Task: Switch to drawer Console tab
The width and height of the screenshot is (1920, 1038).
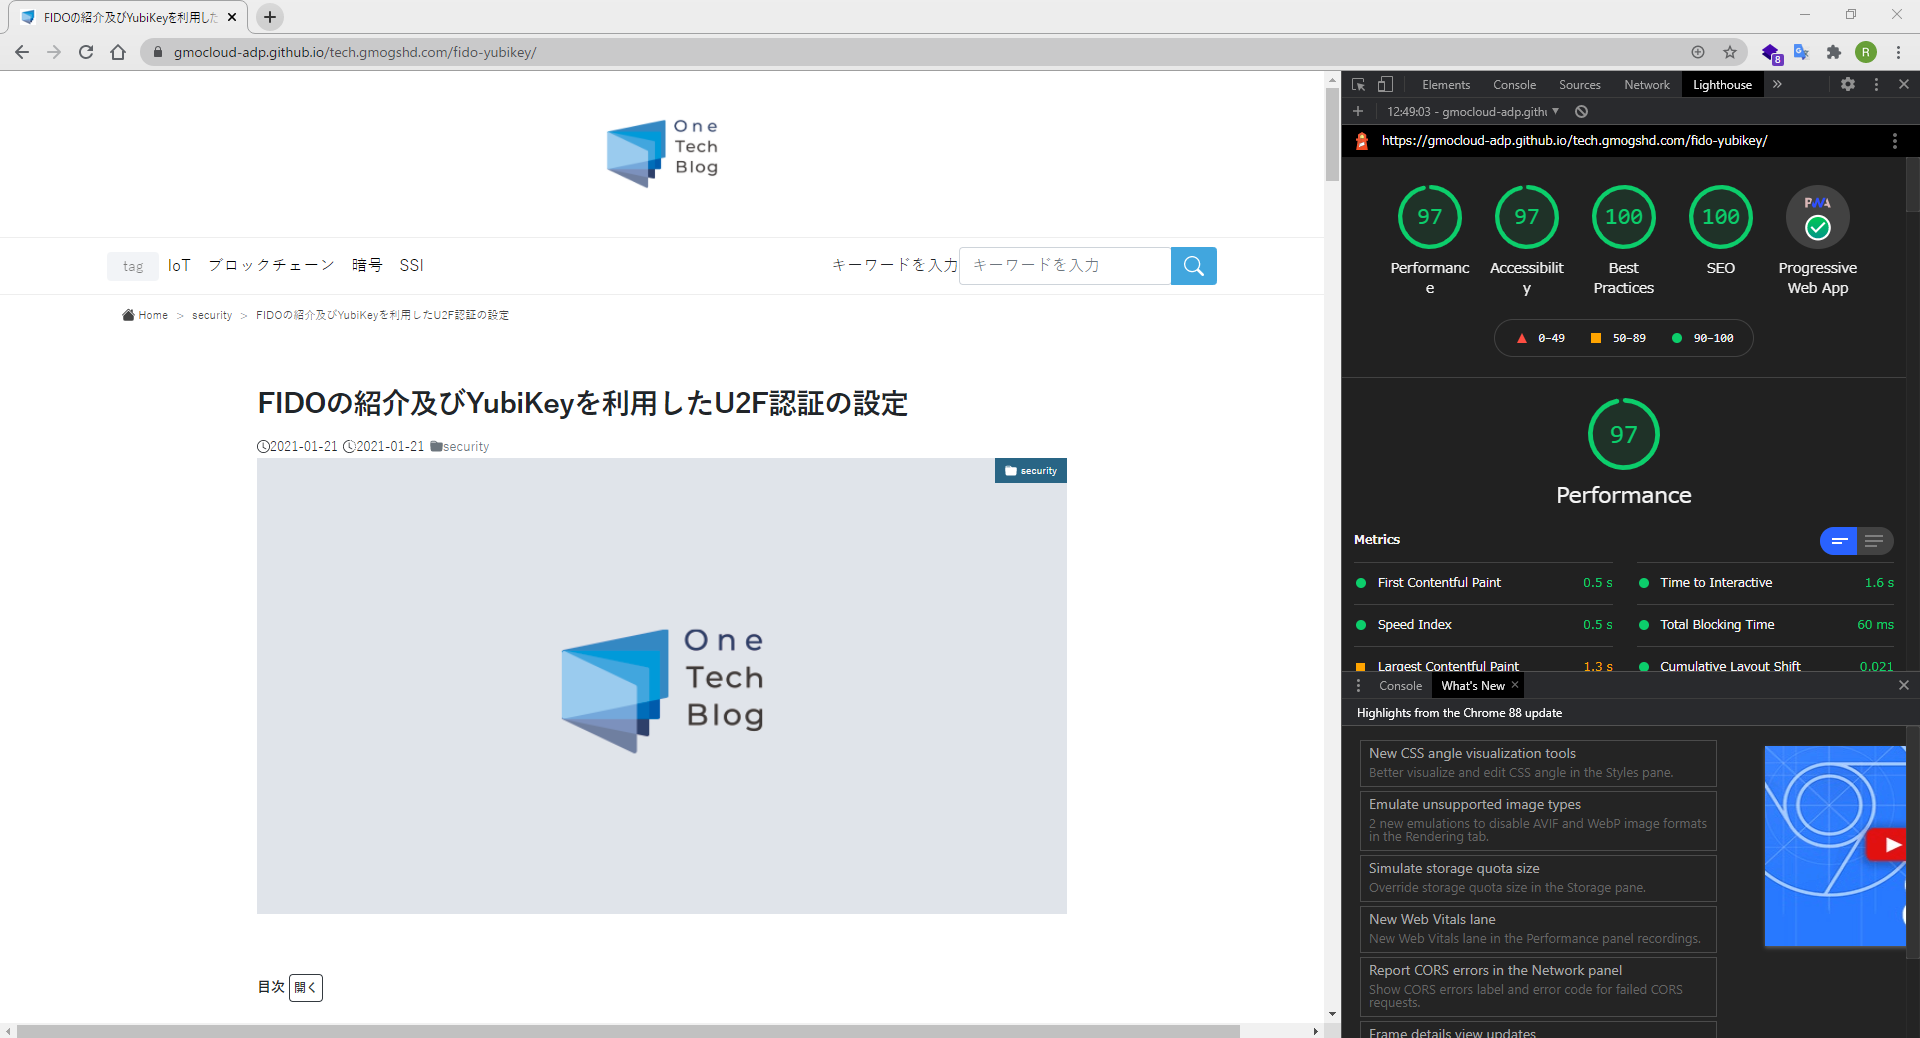Action: (1400, 686)
